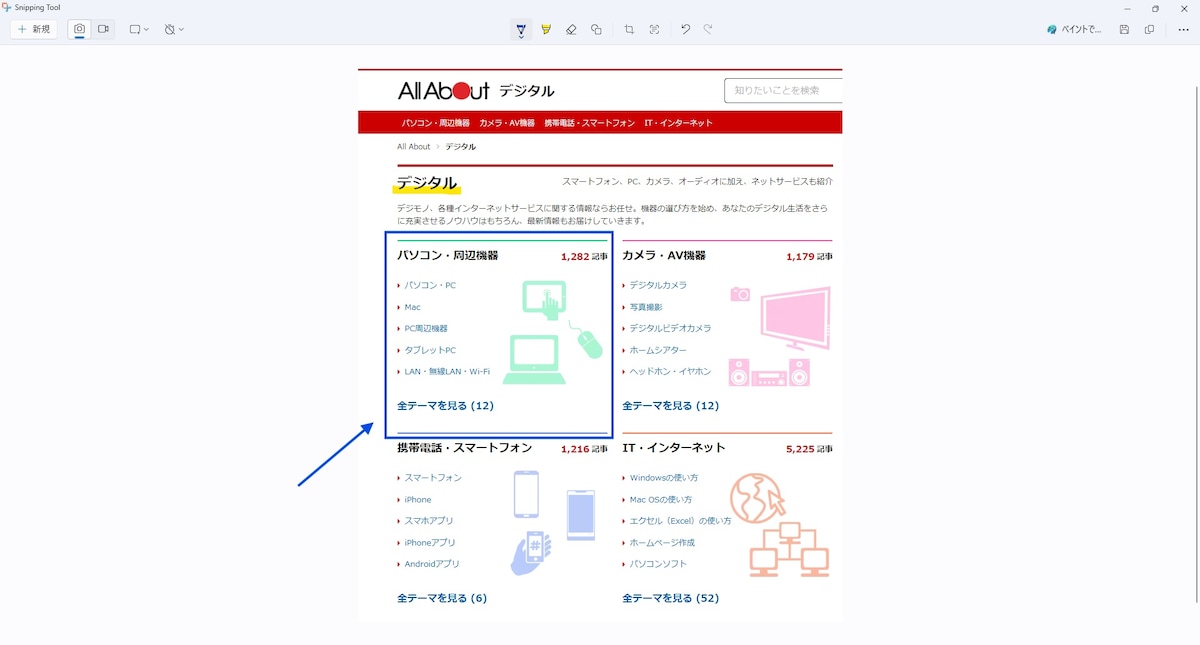
Task: Click the vertical scrollbar on the right
Action: pyautogui.click(x=1195, y=343)
